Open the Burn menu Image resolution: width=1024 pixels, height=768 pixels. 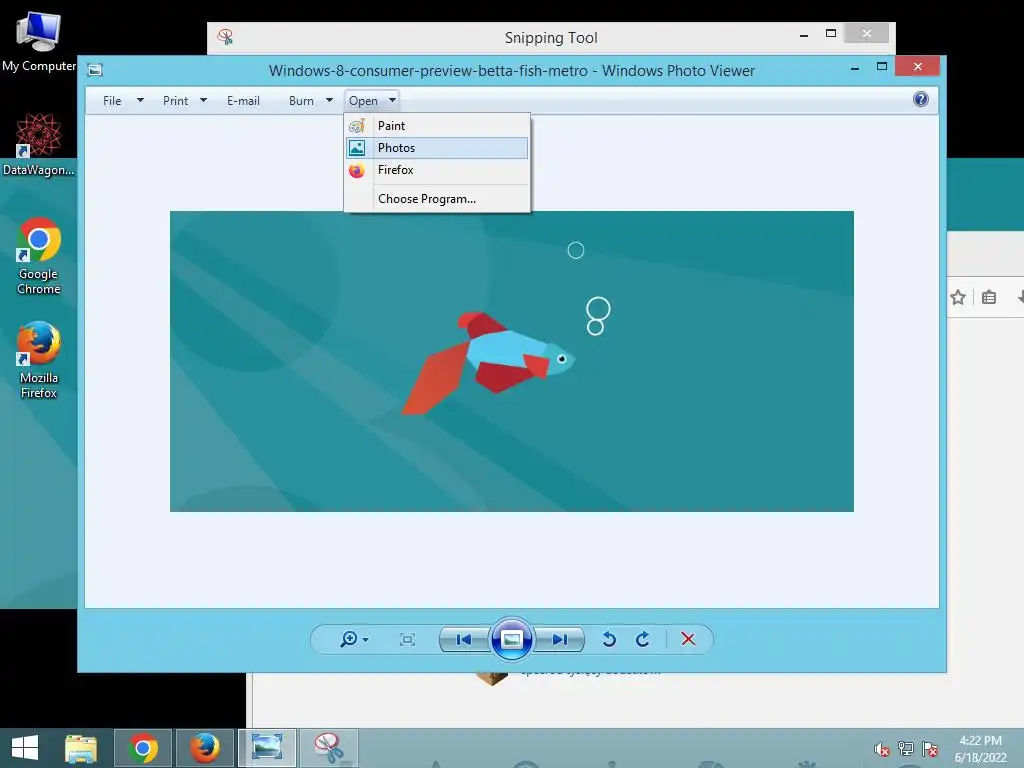[x=301, y=101]
